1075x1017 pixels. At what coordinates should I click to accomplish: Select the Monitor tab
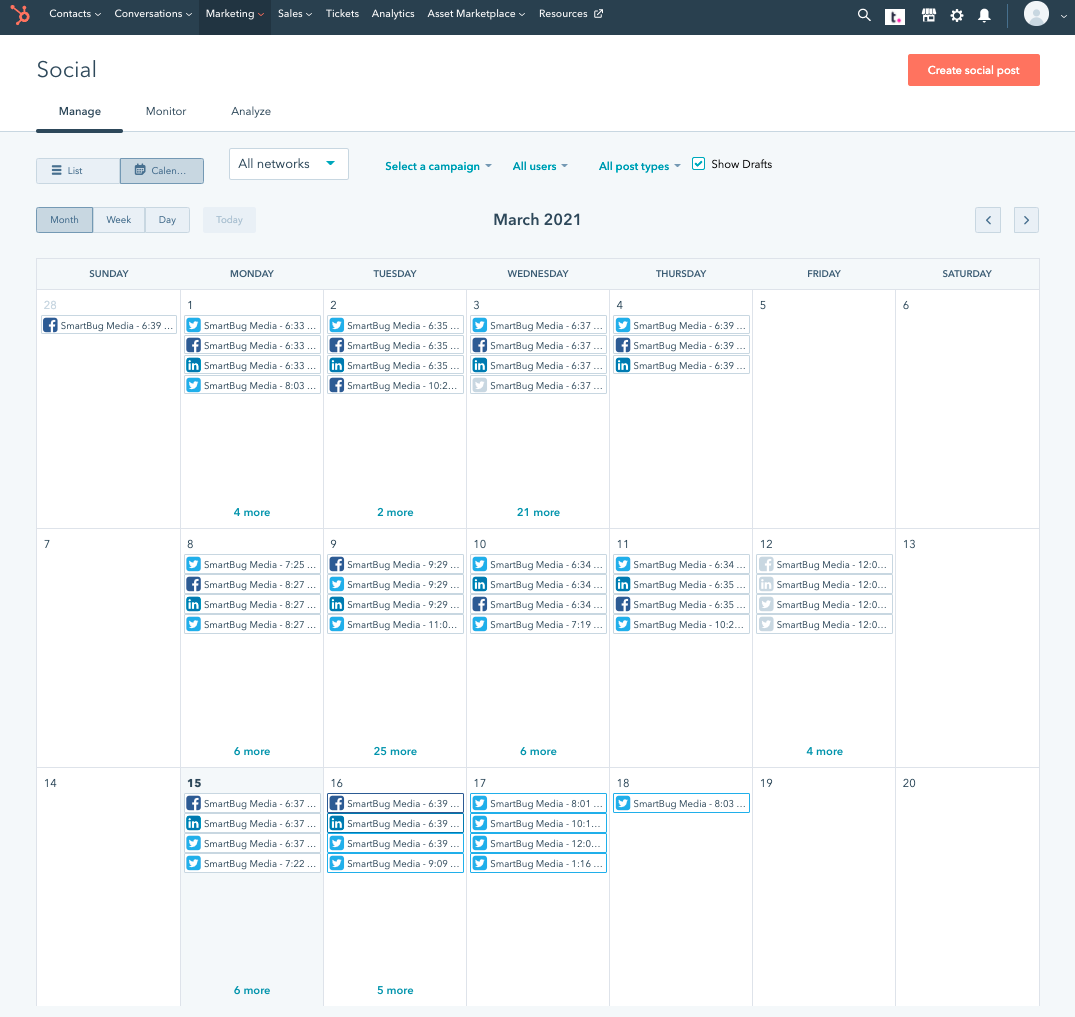(x=166, y=111)
